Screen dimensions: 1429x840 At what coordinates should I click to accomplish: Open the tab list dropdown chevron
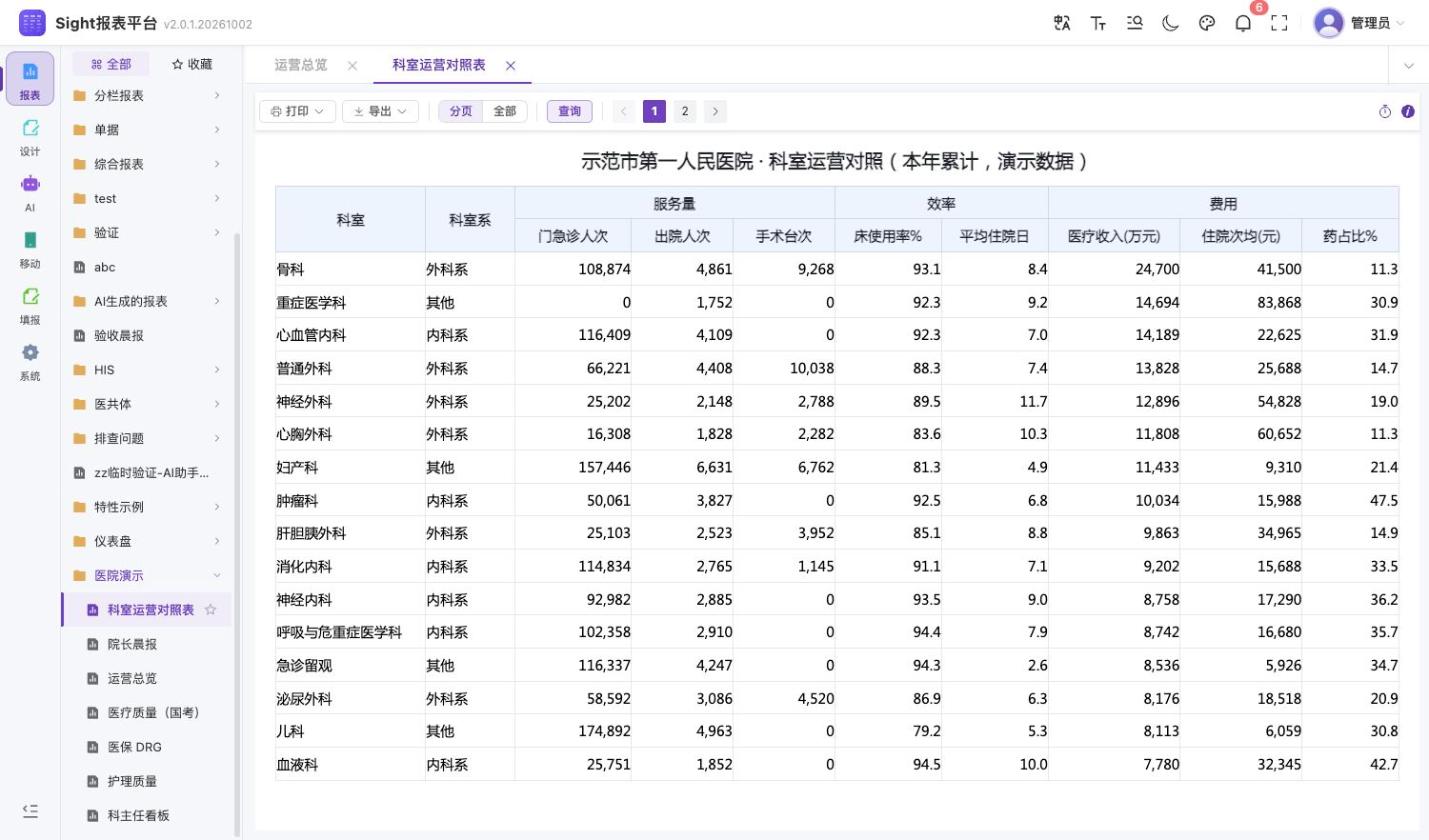(x=1409, y=65)
